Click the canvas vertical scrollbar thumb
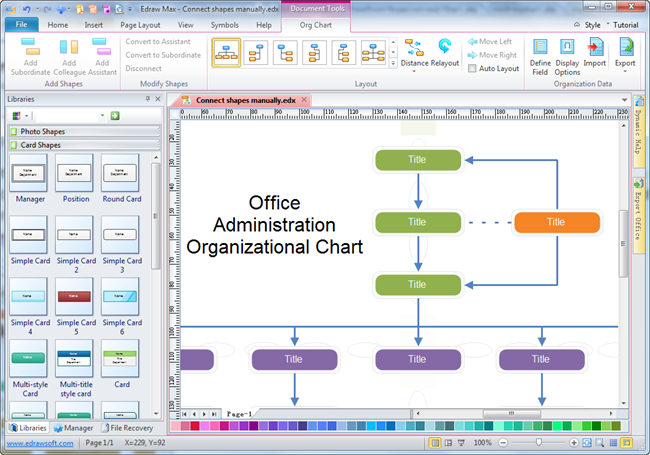Image resolution: width=650 pixels, height=455 pixels. coord(623,244)
